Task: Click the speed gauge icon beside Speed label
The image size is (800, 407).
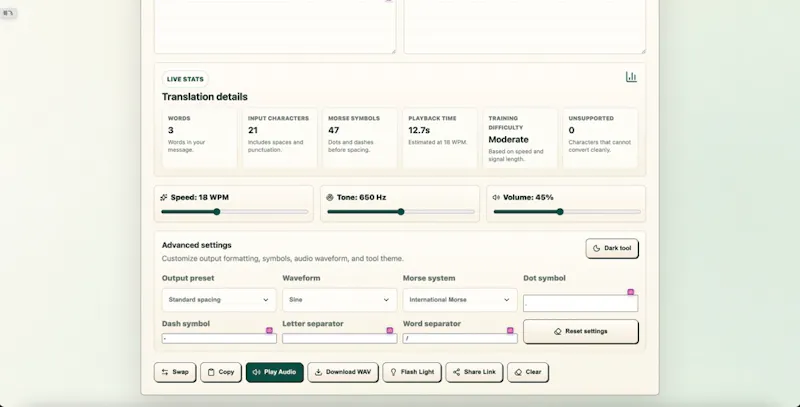Action: (x=164, y=197)
